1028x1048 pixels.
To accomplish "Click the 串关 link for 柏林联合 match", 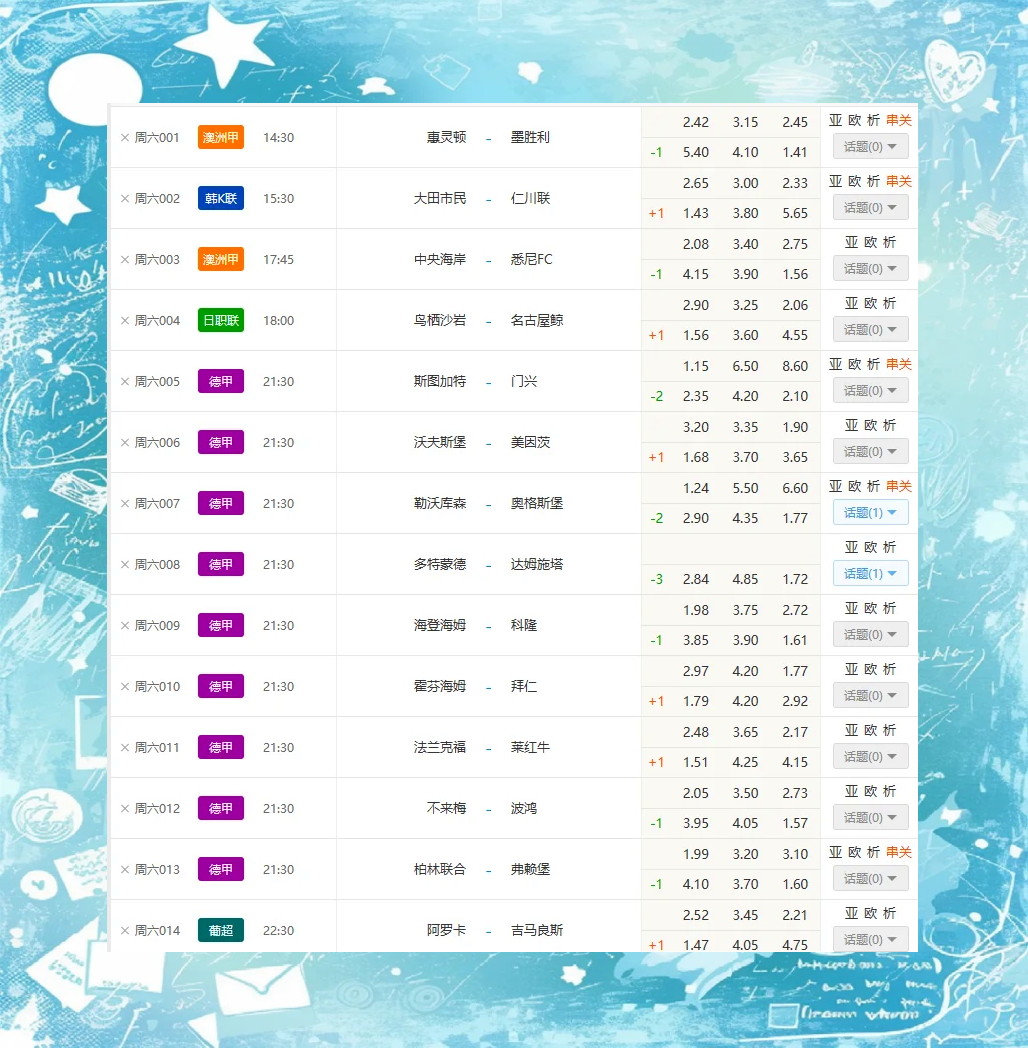I will click(899, 852).
